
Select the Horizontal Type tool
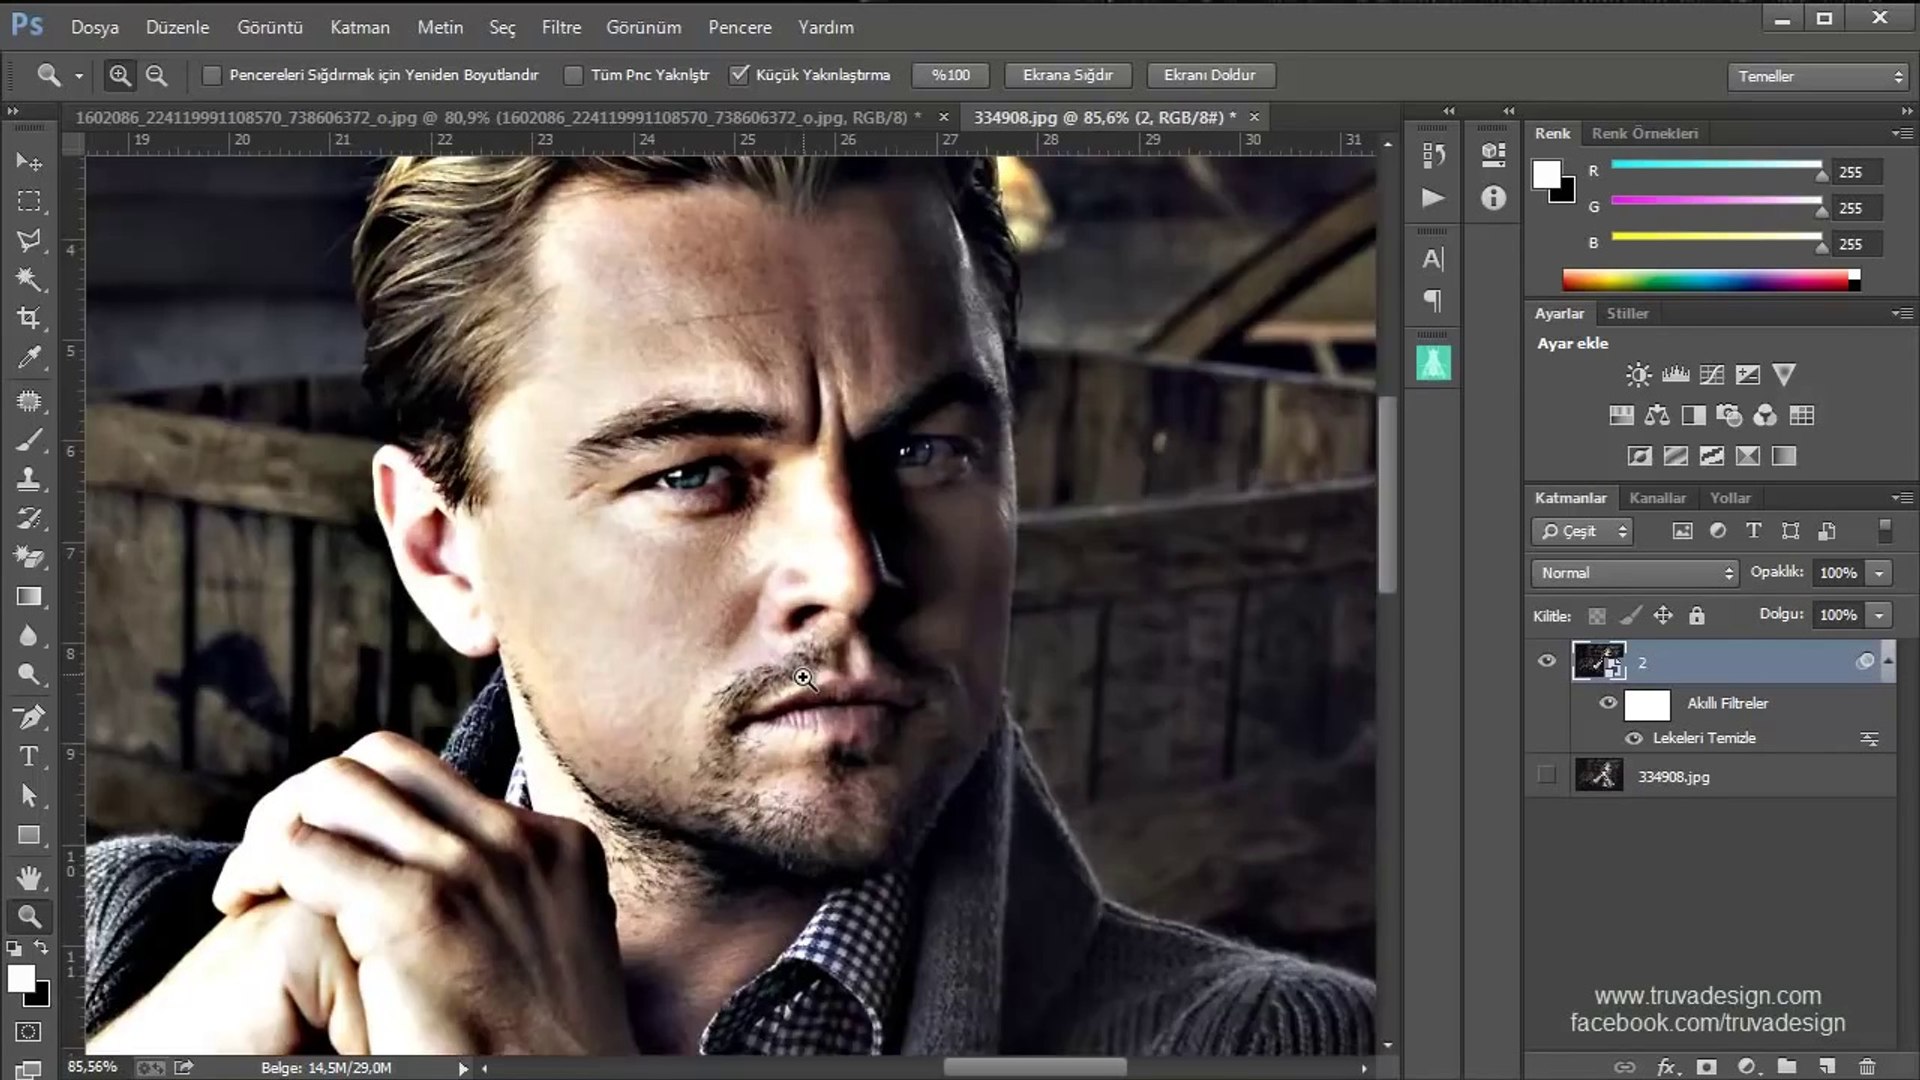pos(29,757)
